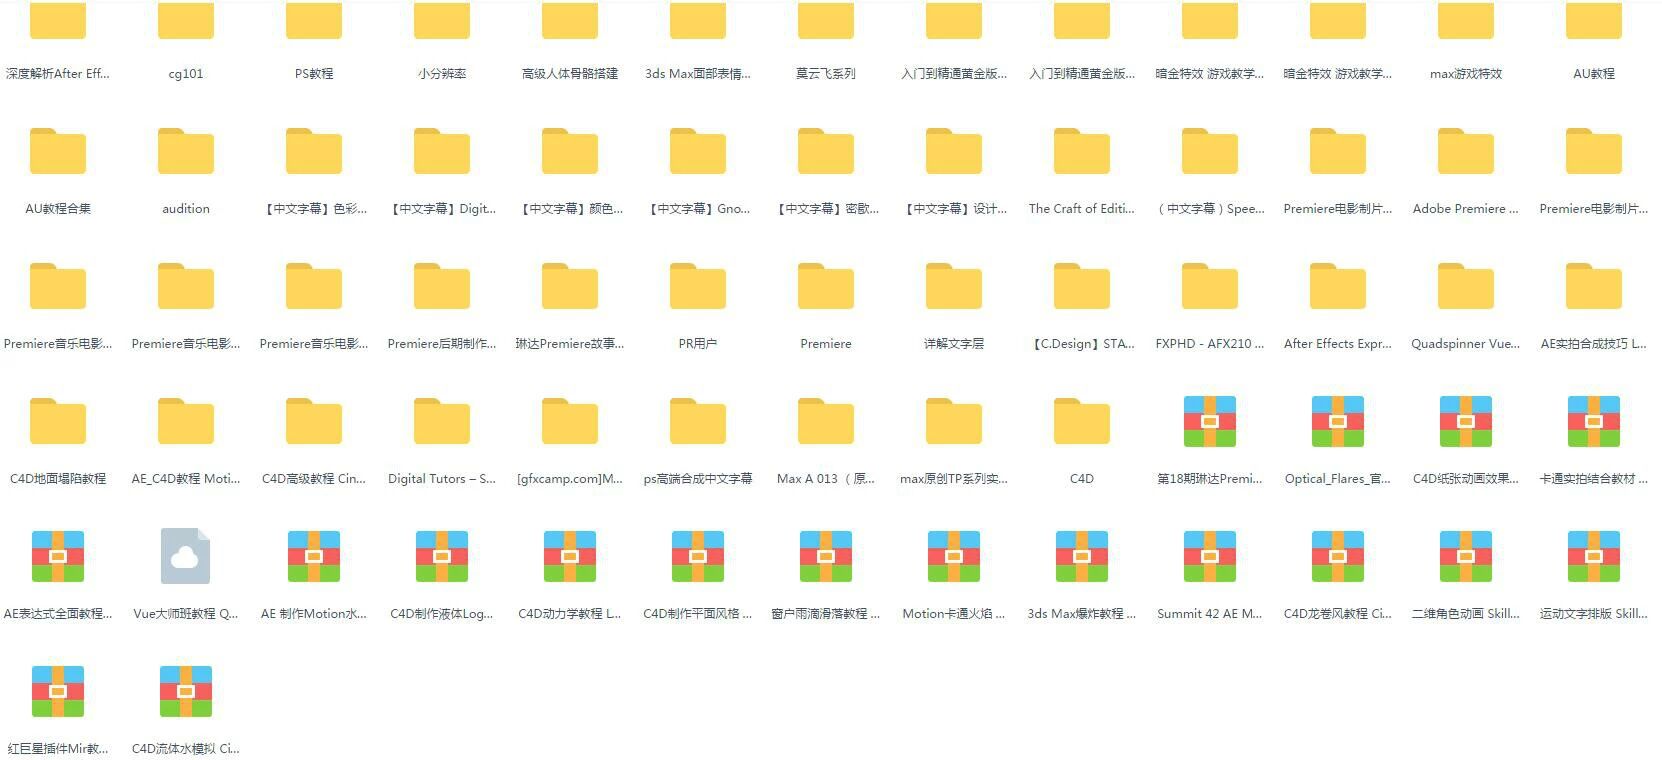
Task: Select the 第18期琳达Premi... archive icon
Action: click(1210, 421)
